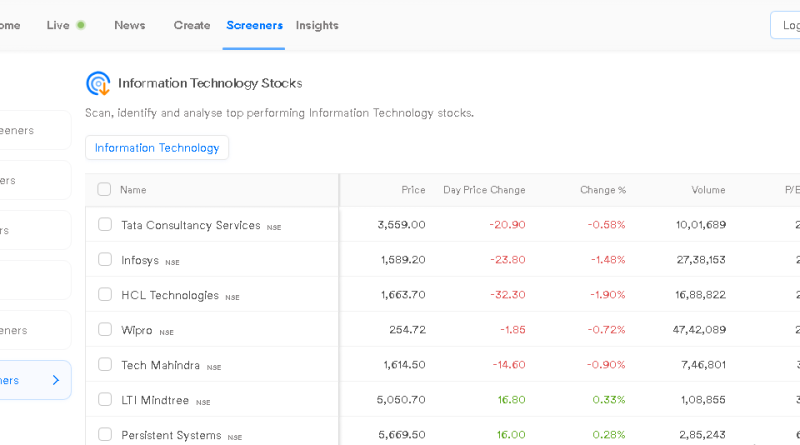Select the Screeners tab
The width and height of the screenshot is (800, 445).
coord(254,25)
